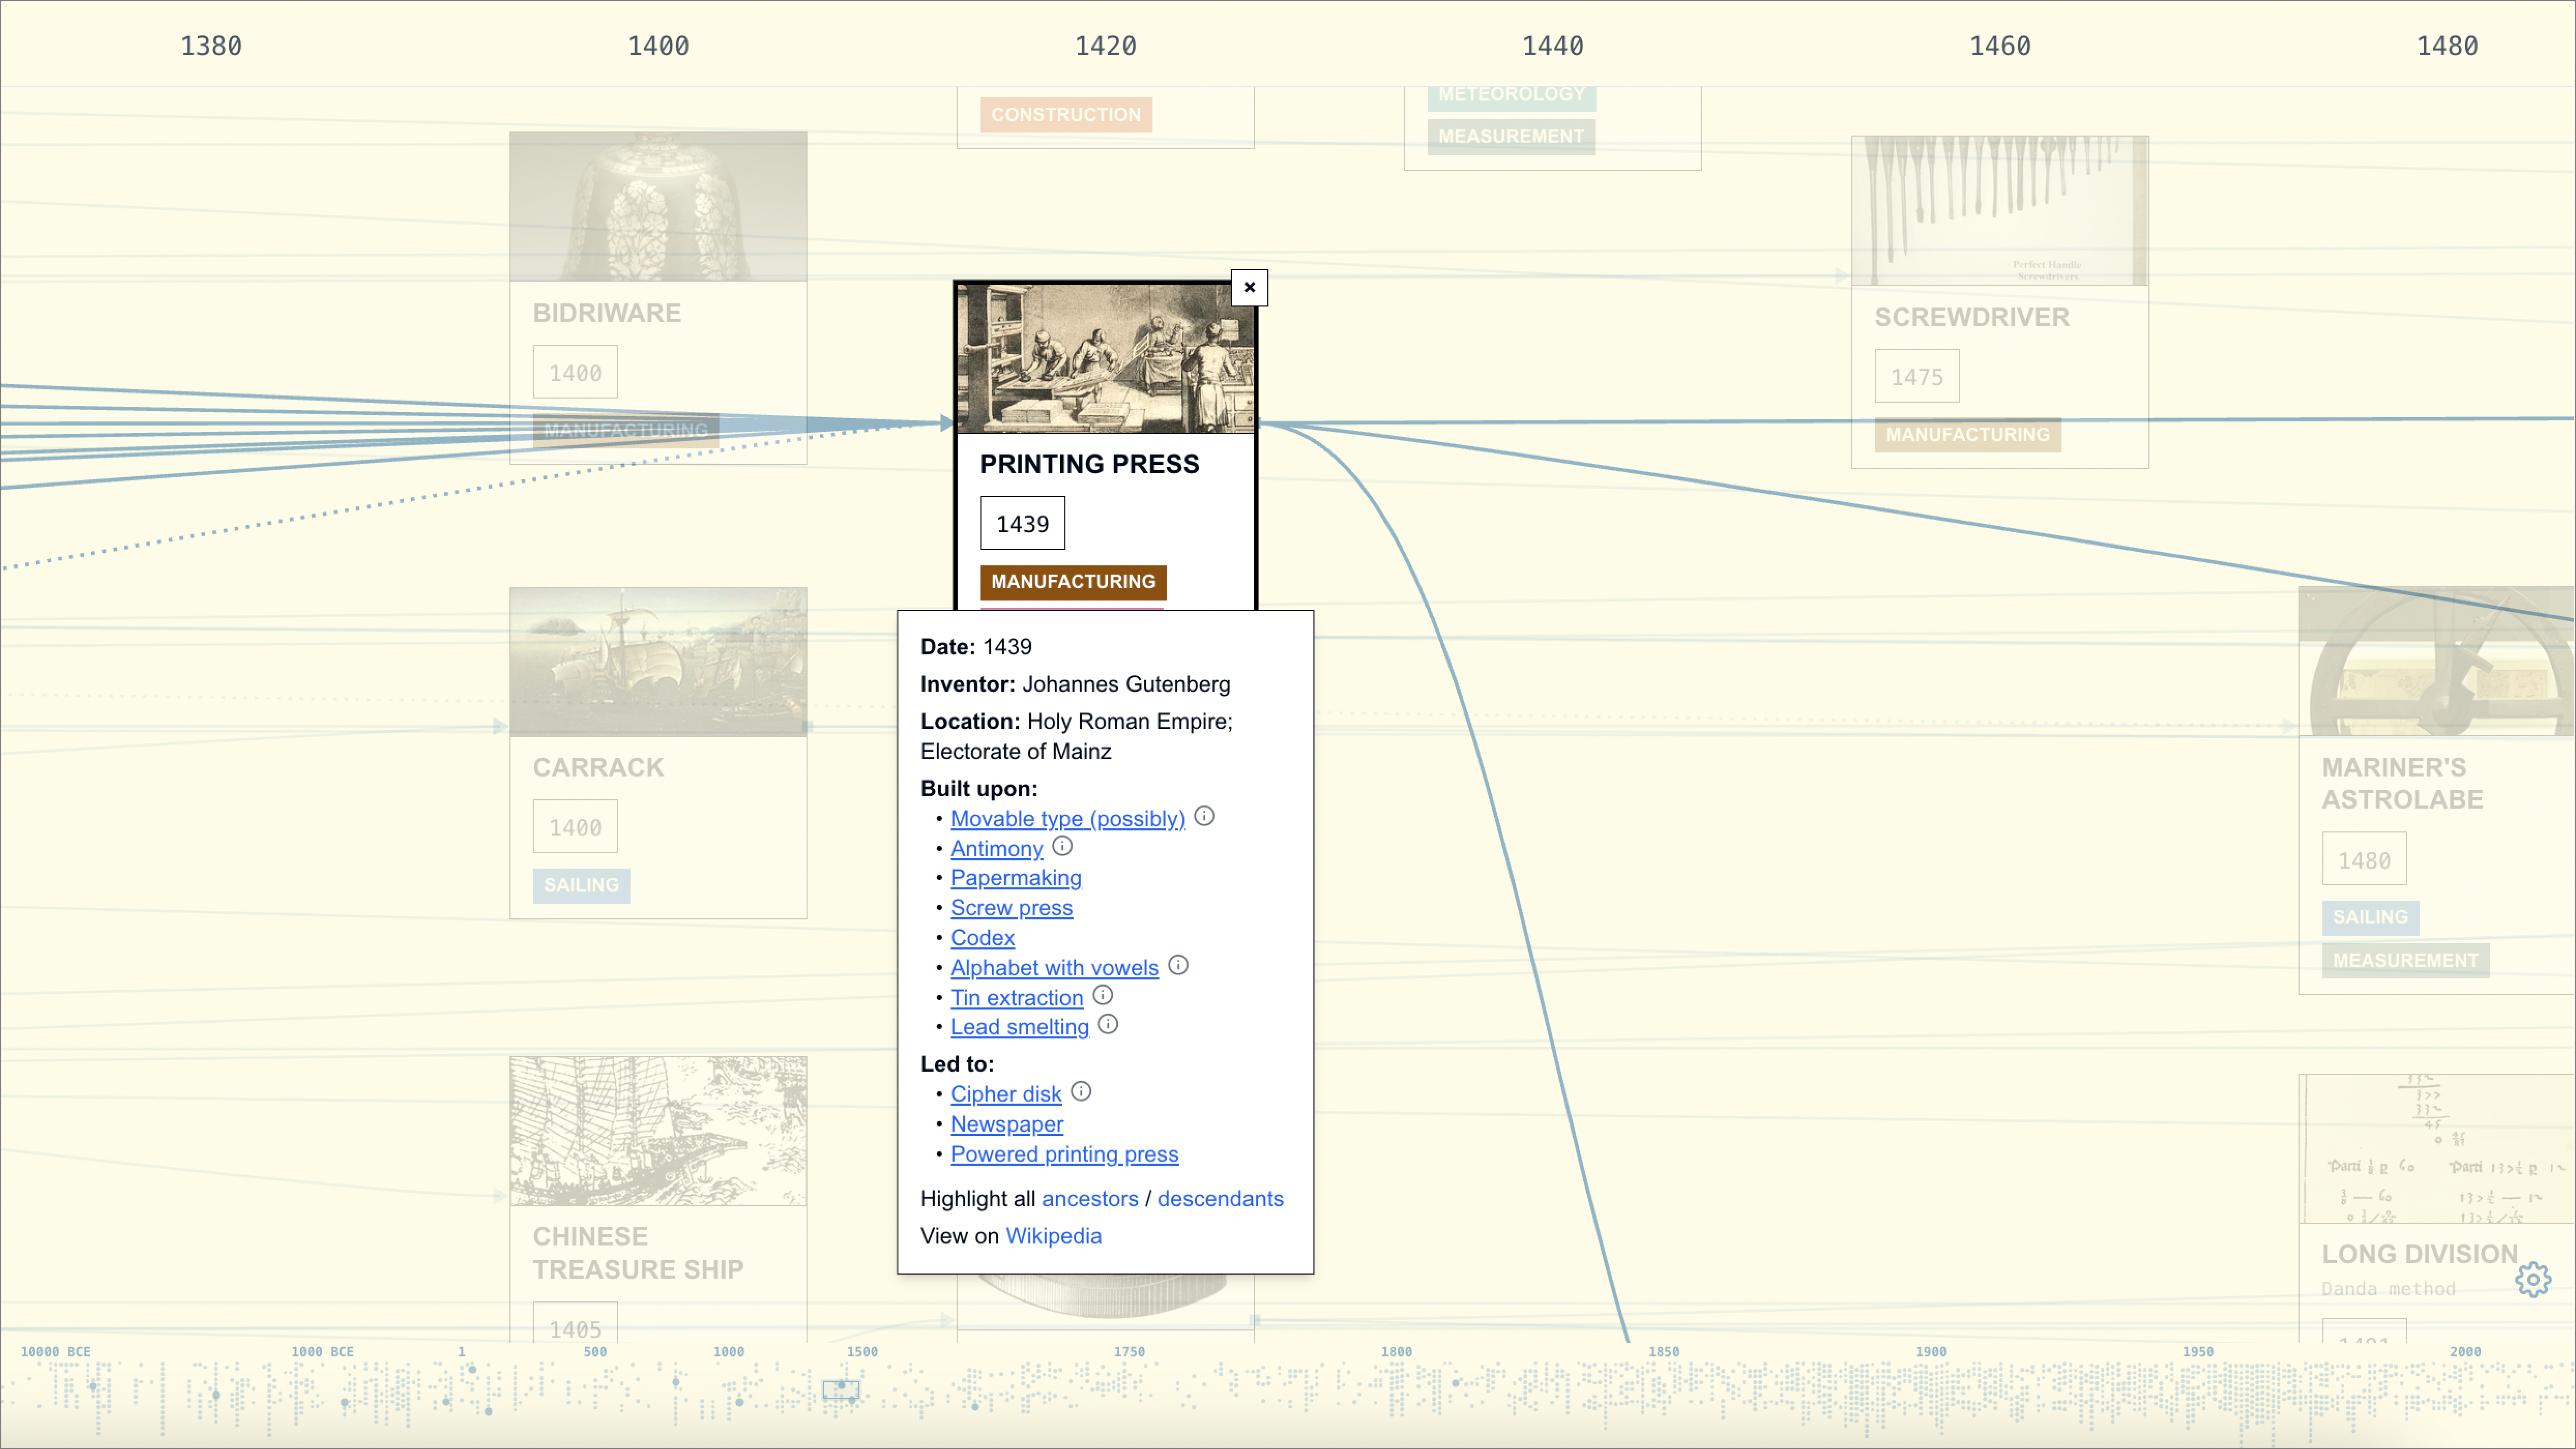Viewport: 2576px width, 1449px height.
Task: Follow the Screw press link
Action: click(x=1011, y=908)
